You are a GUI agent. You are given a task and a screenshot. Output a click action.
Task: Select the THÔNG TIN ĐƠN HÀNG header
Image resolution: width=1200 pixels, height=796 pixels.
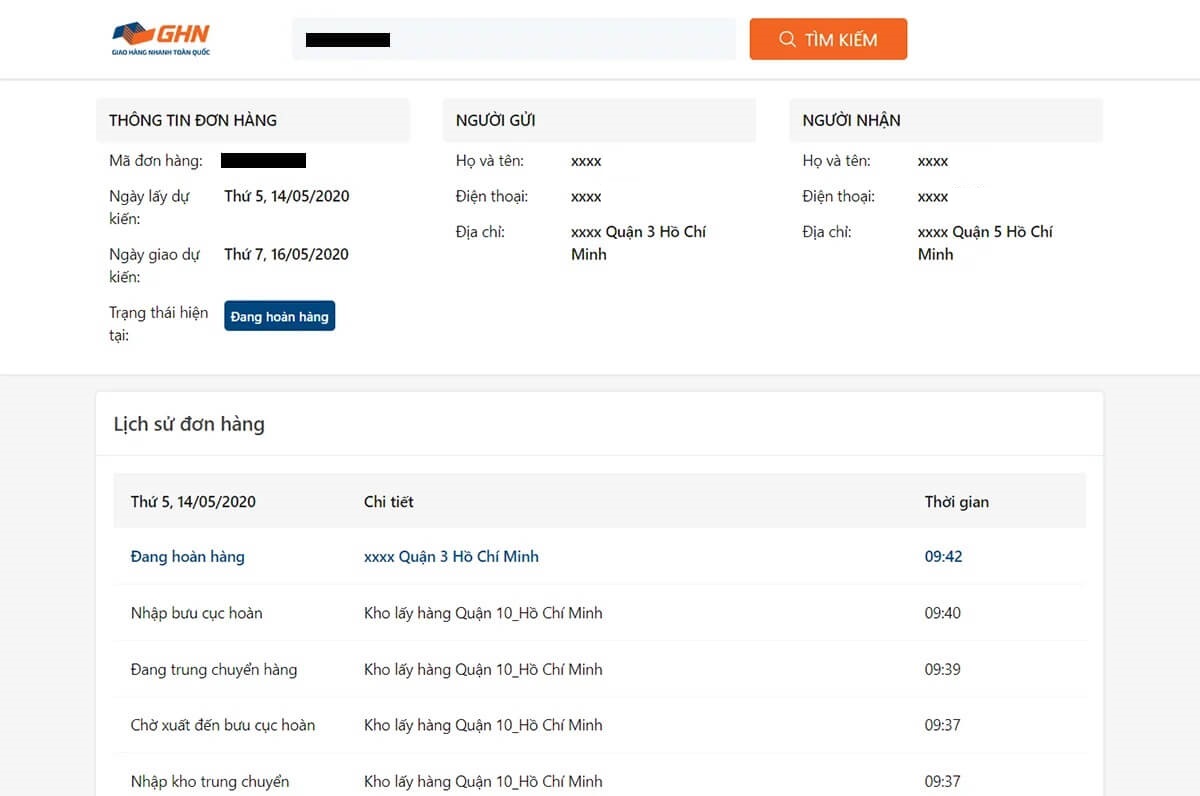[x=193, y=120]
